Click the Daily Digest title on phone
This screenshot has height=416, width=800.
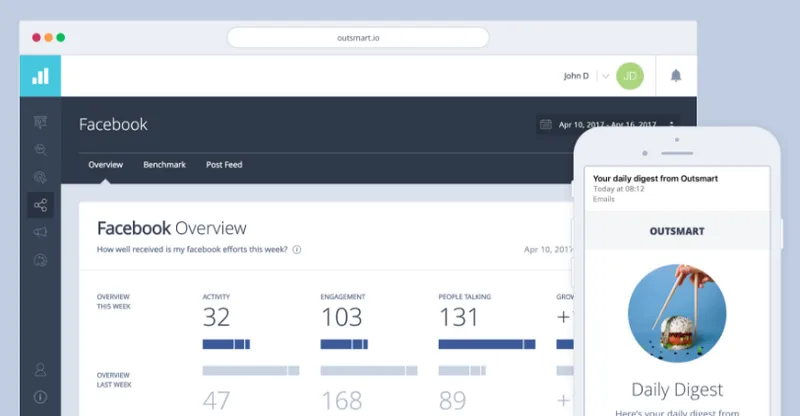click(677, 390)
